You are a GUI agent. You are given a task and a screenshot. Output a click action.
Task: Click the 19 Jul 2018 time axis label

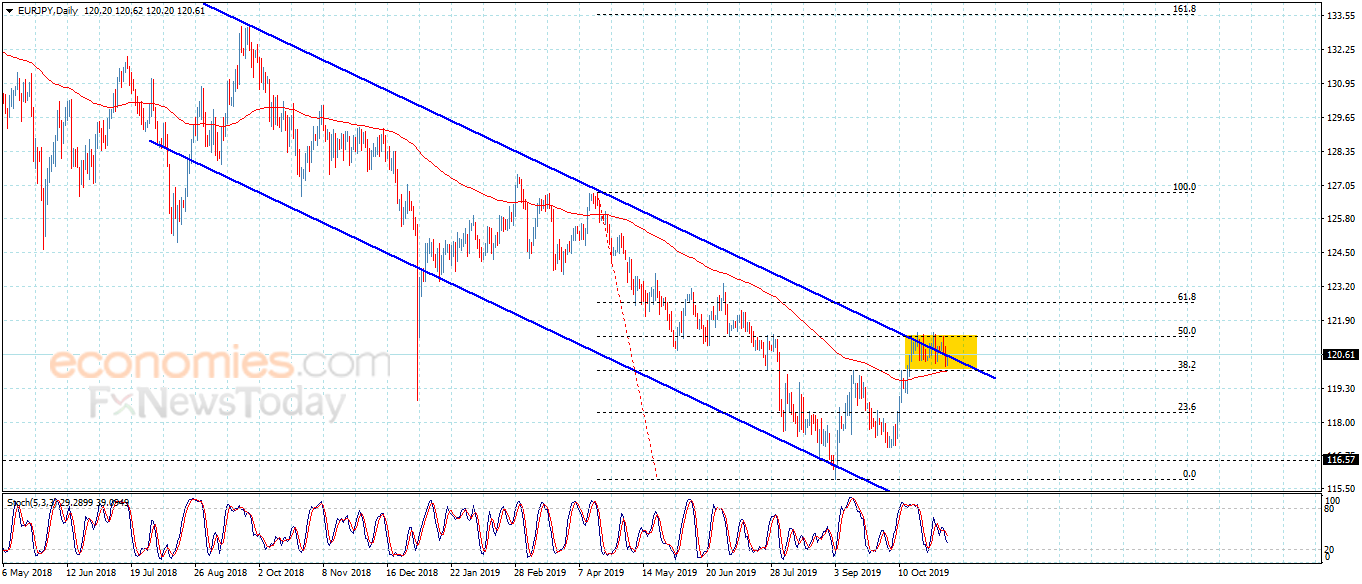click(x=154, y=573)
